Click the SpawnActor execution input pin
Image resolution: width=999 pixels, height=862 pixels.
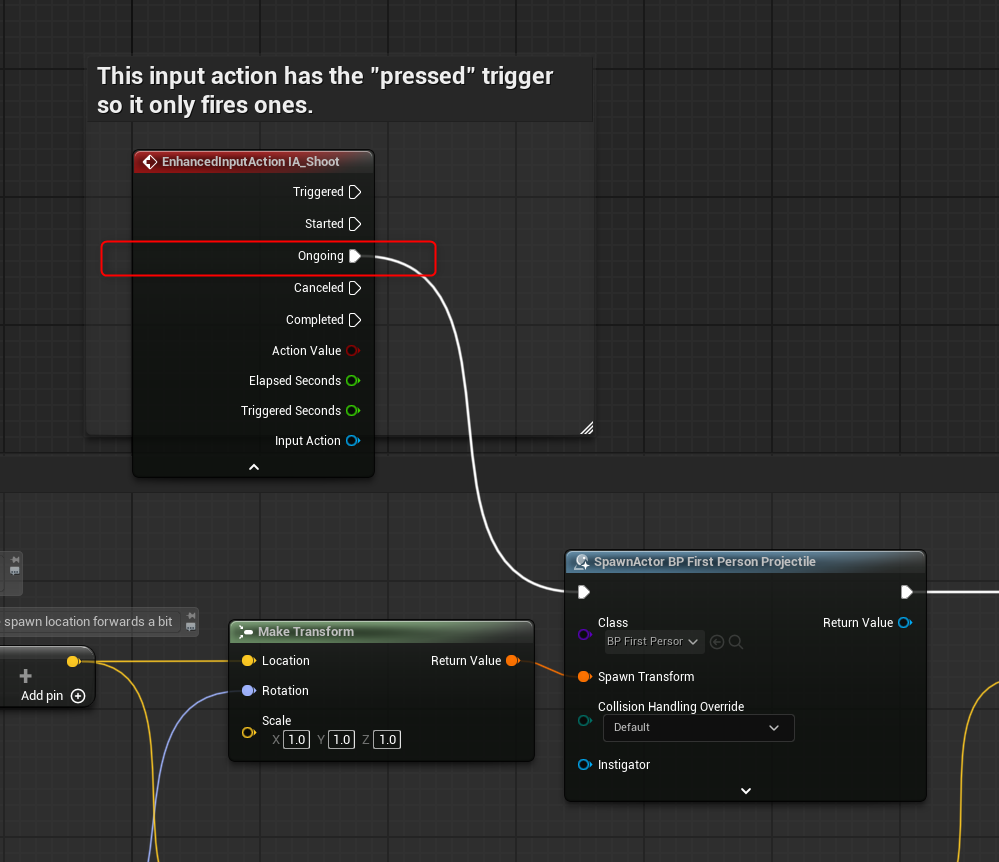[x=584, y=593]
